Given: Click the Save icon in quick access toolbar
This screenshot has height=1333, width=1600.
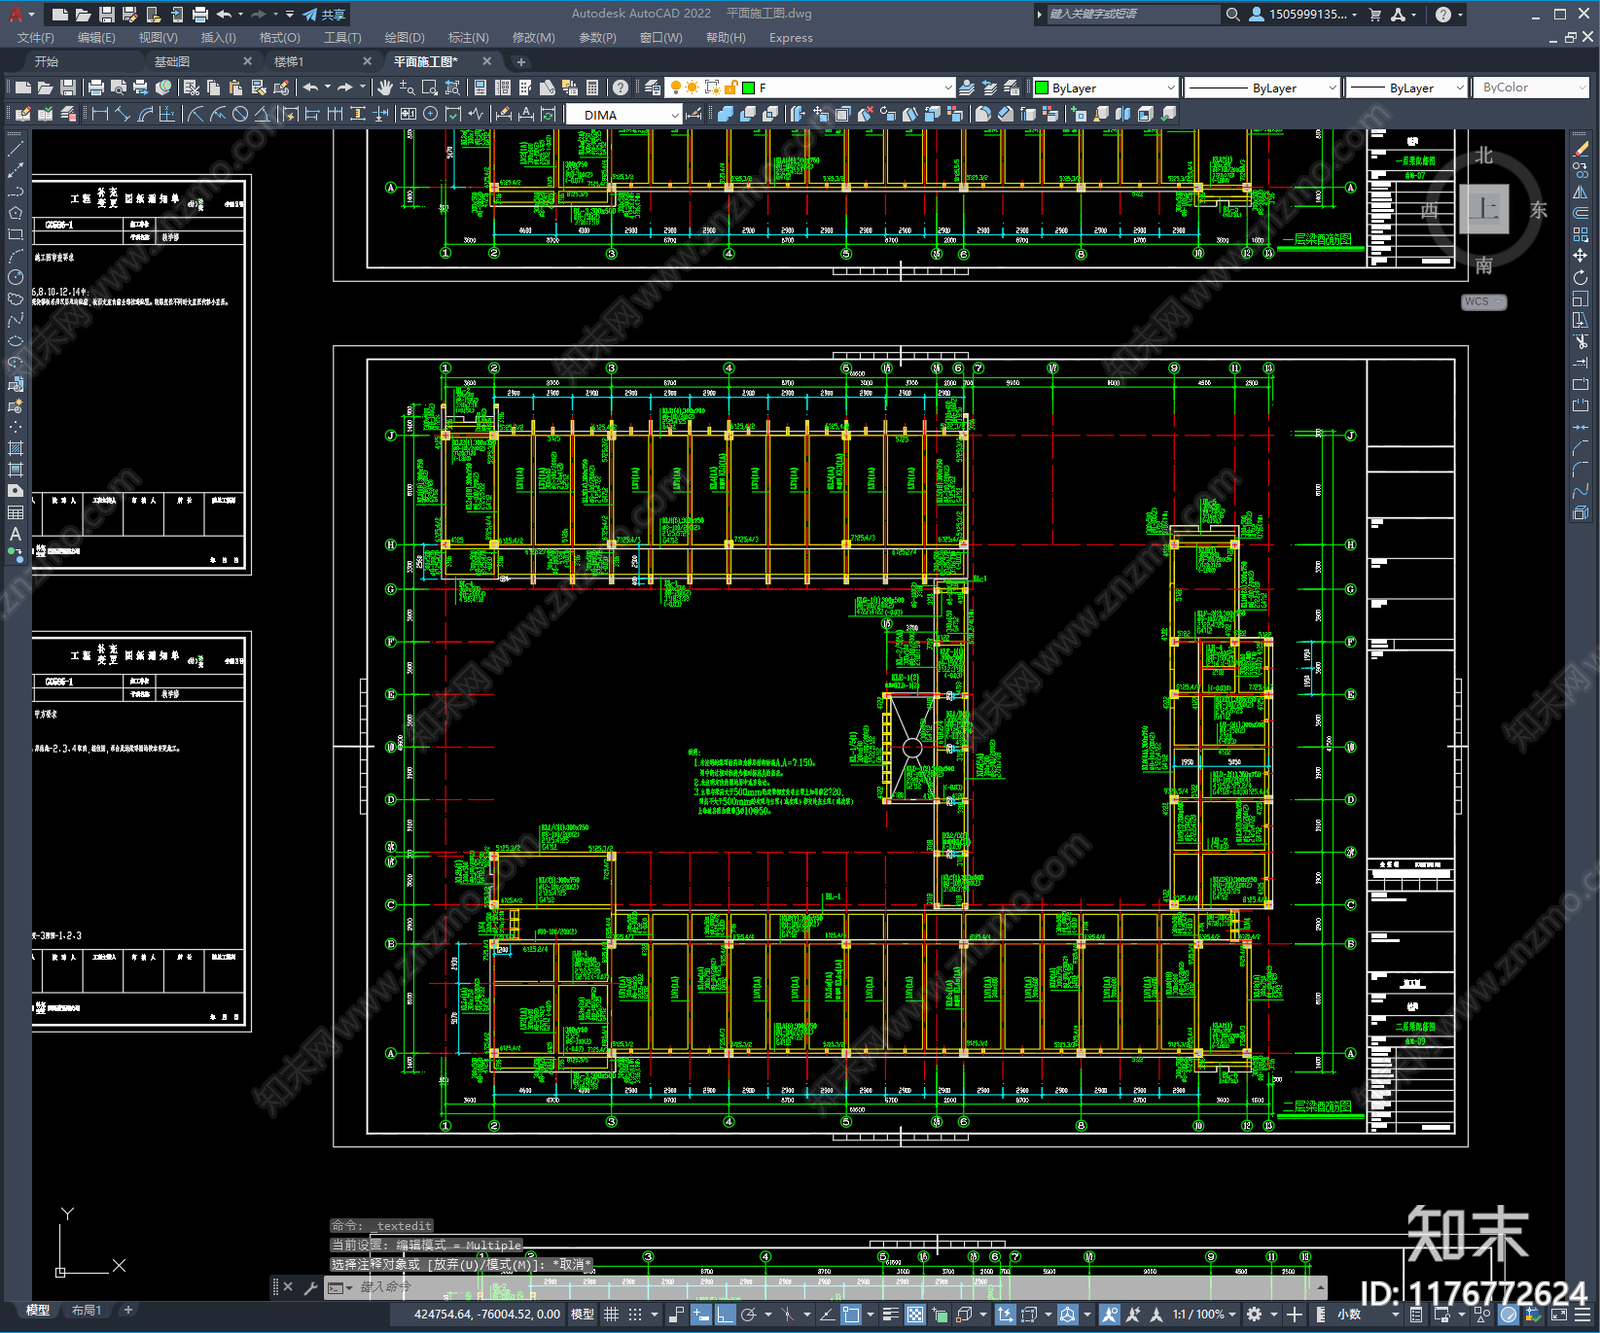Looking at the screenshot, I should click(x=106, y=14).
